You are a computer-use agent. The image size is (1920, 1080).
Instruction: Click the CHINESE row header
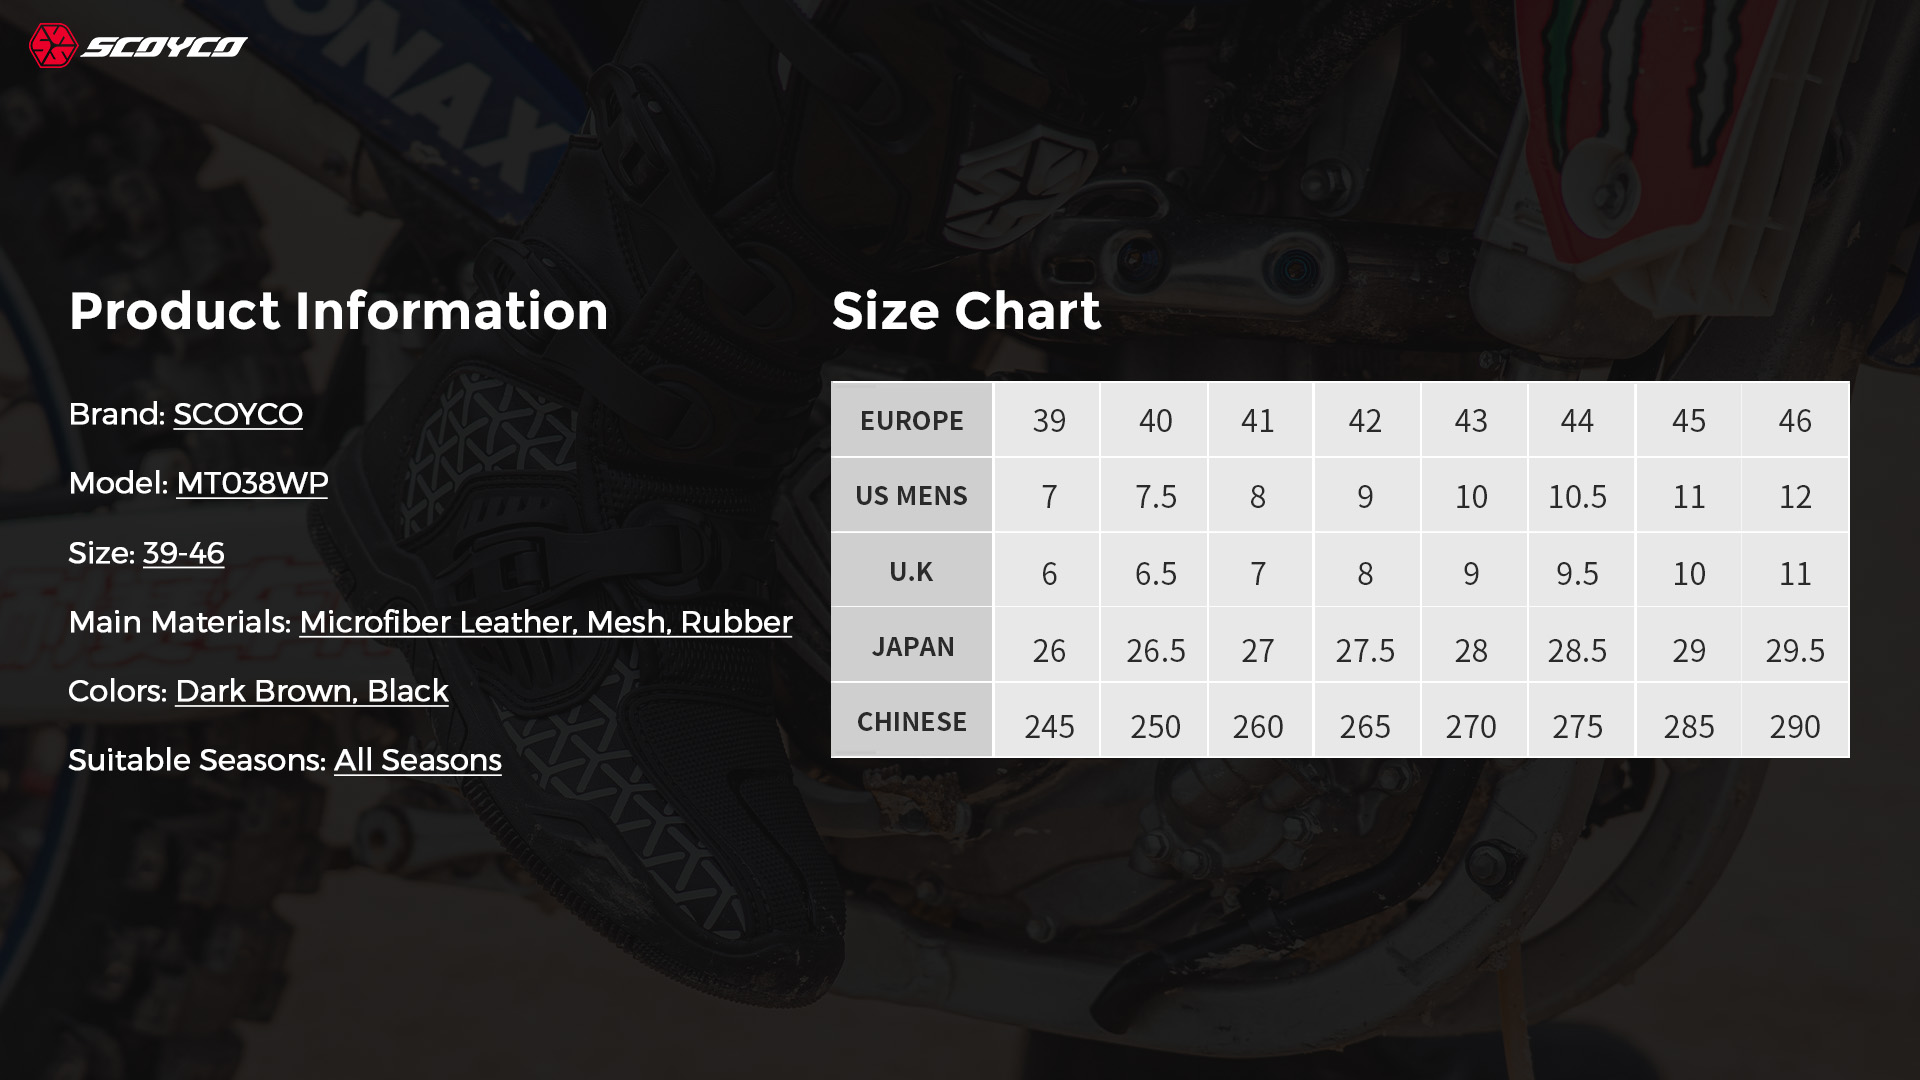[912, 721]
